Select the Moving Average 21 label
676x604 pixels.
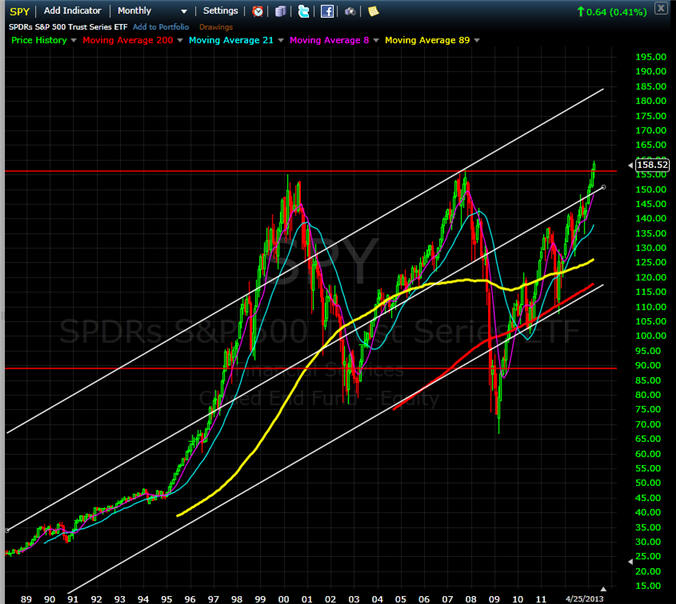click(231, 40)
